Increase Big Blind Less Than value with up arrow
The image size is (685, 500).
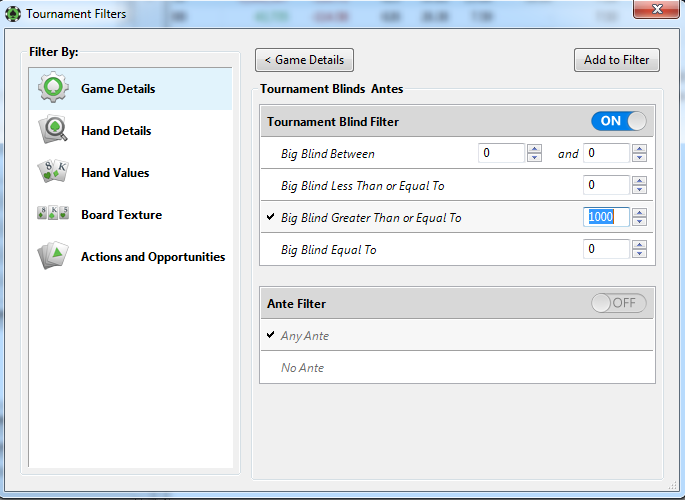pyautogui.click(x=640, y=181)
